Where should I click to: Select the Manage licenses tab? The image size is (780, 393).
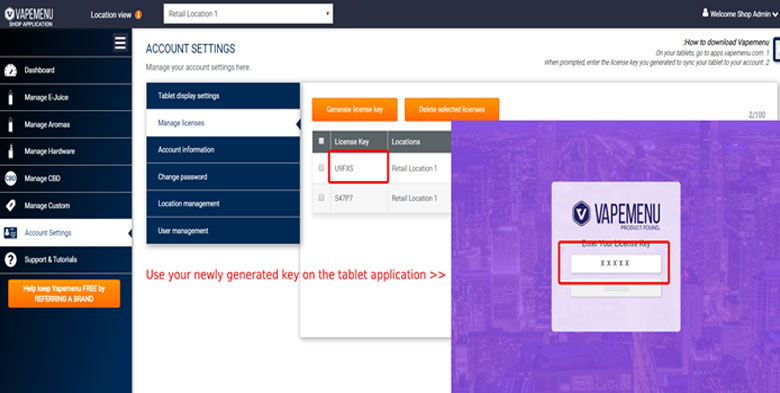tap(223, 123)
